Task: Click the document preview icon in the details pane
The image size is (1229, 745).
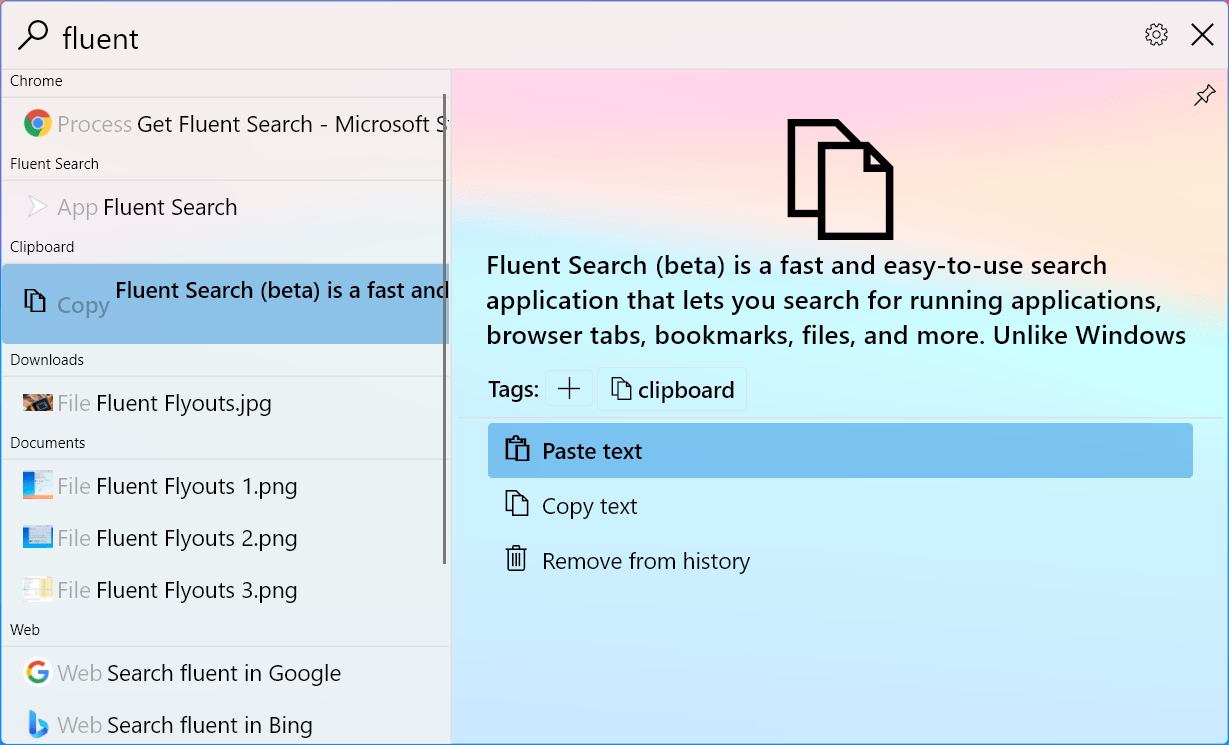Action: 840,177
